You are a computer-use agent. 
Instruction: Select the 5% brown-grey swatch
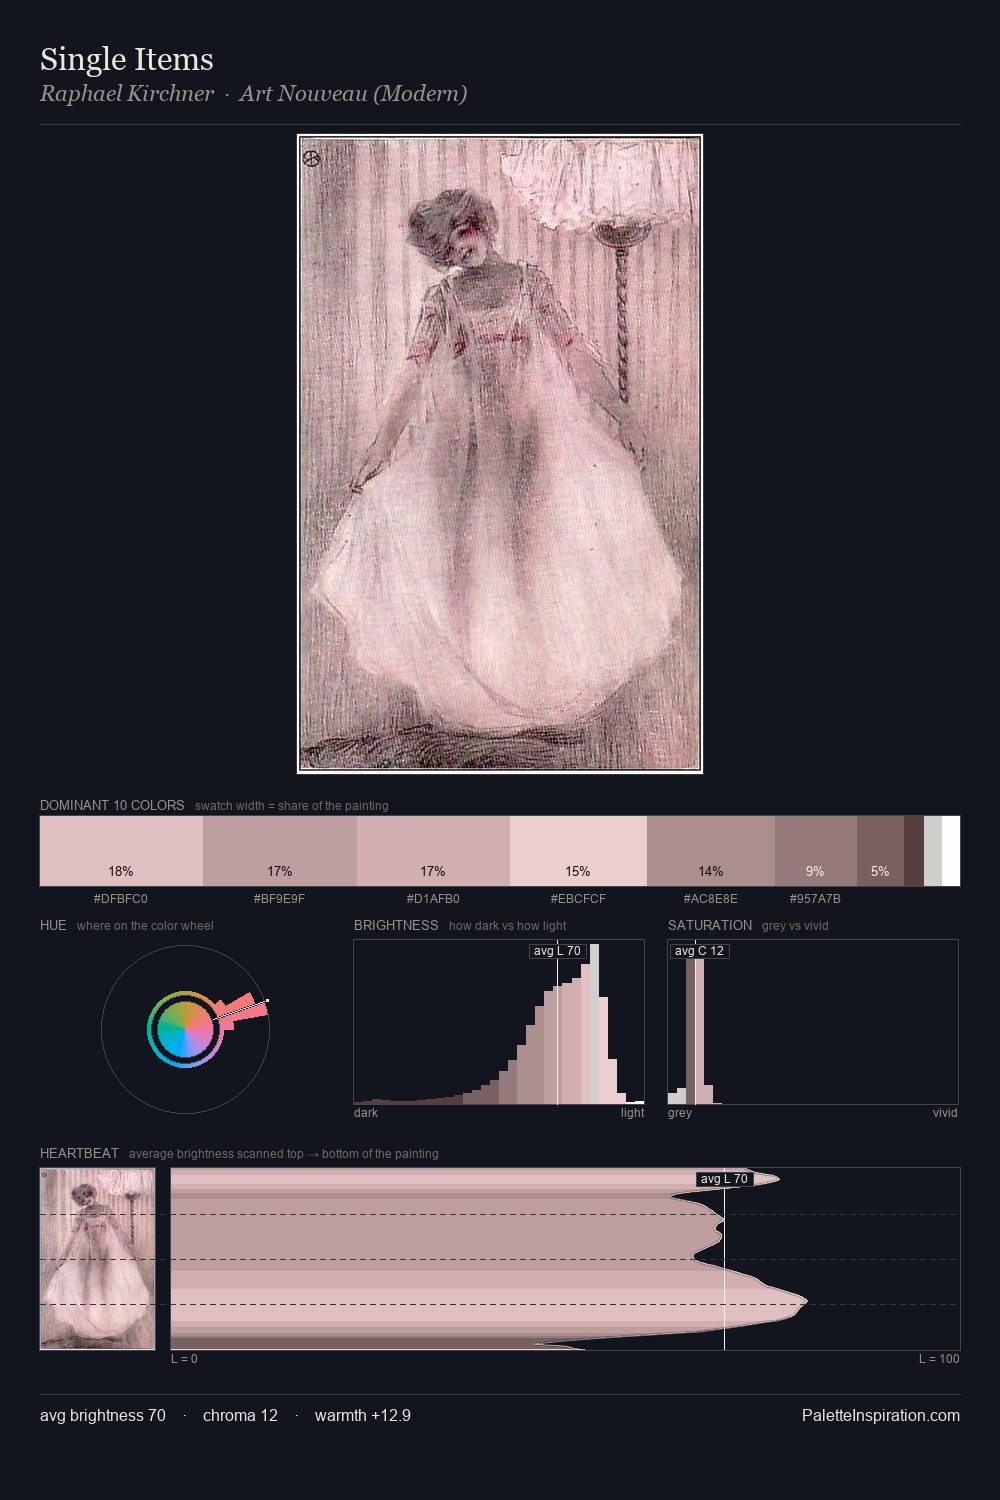pyautogui.click(x=880, y=851)
